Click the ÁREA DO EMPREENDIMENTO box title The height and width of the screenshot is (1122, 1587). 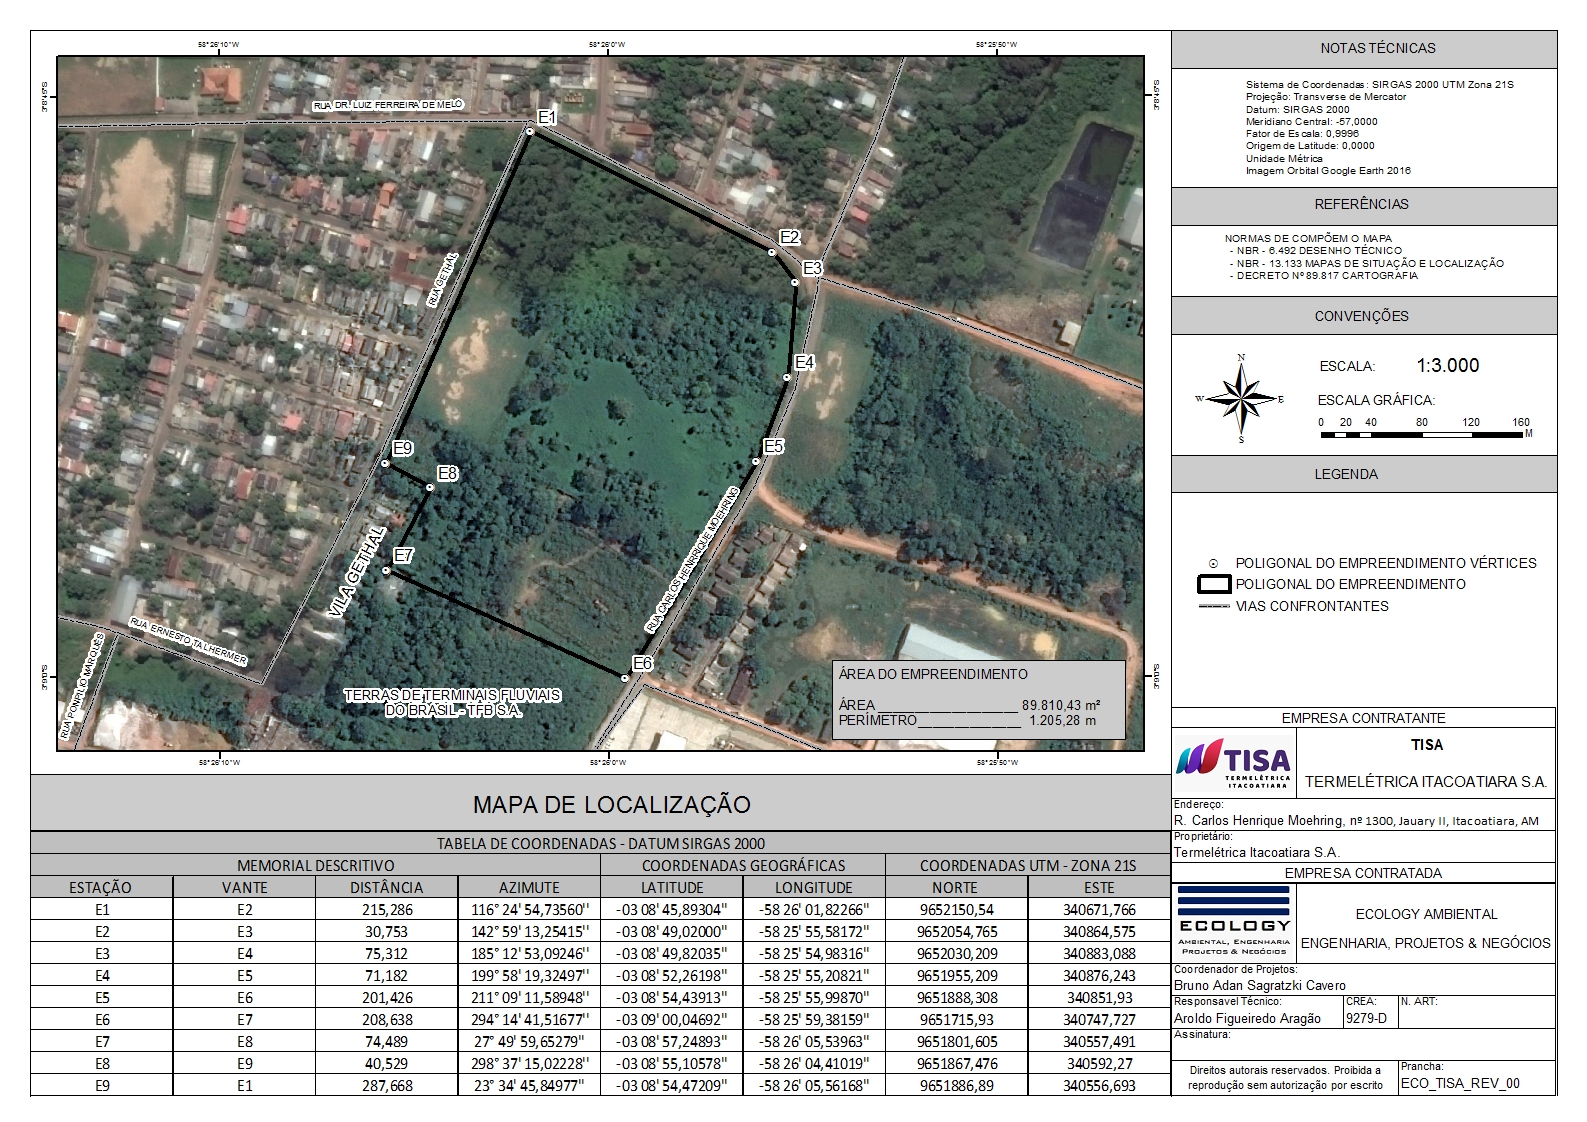[933, 674]
